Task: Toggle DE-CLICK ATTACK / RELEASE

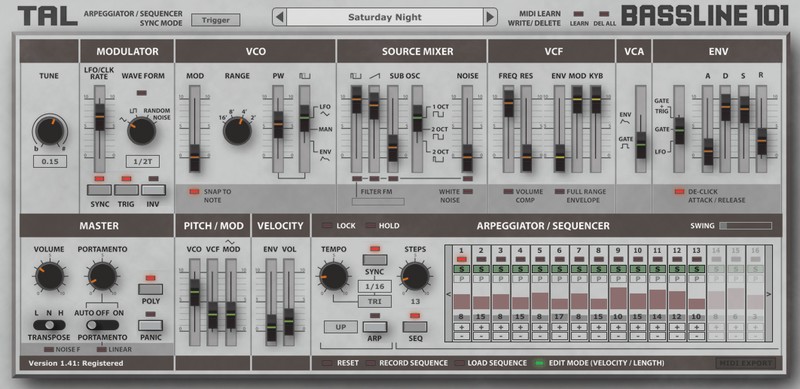Action: point(679,191)
